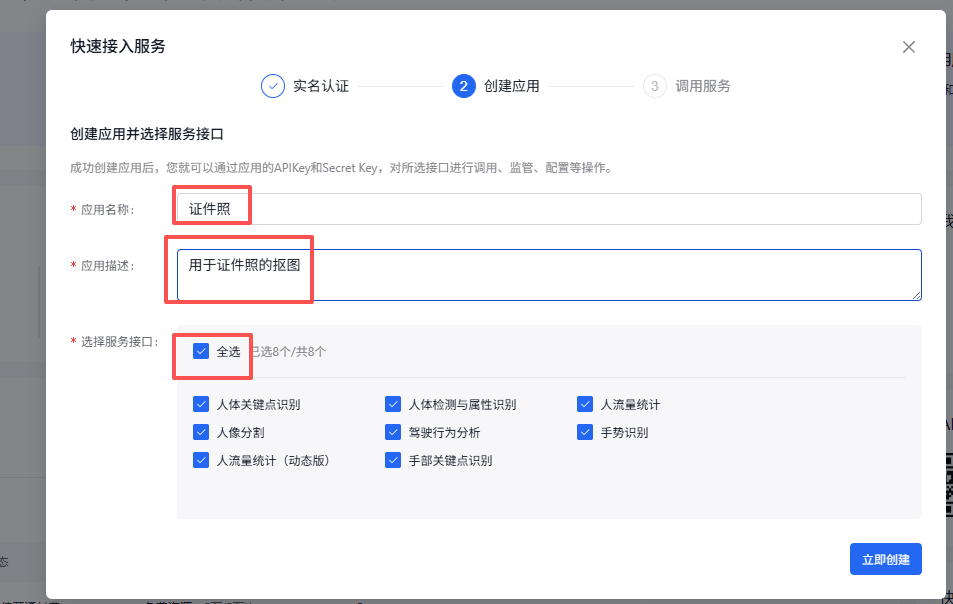Image resolution: width=953 pixels, height=604 pixels.
Task: Close the 快速接入服务 dialog
Action: tap(909, 47)
